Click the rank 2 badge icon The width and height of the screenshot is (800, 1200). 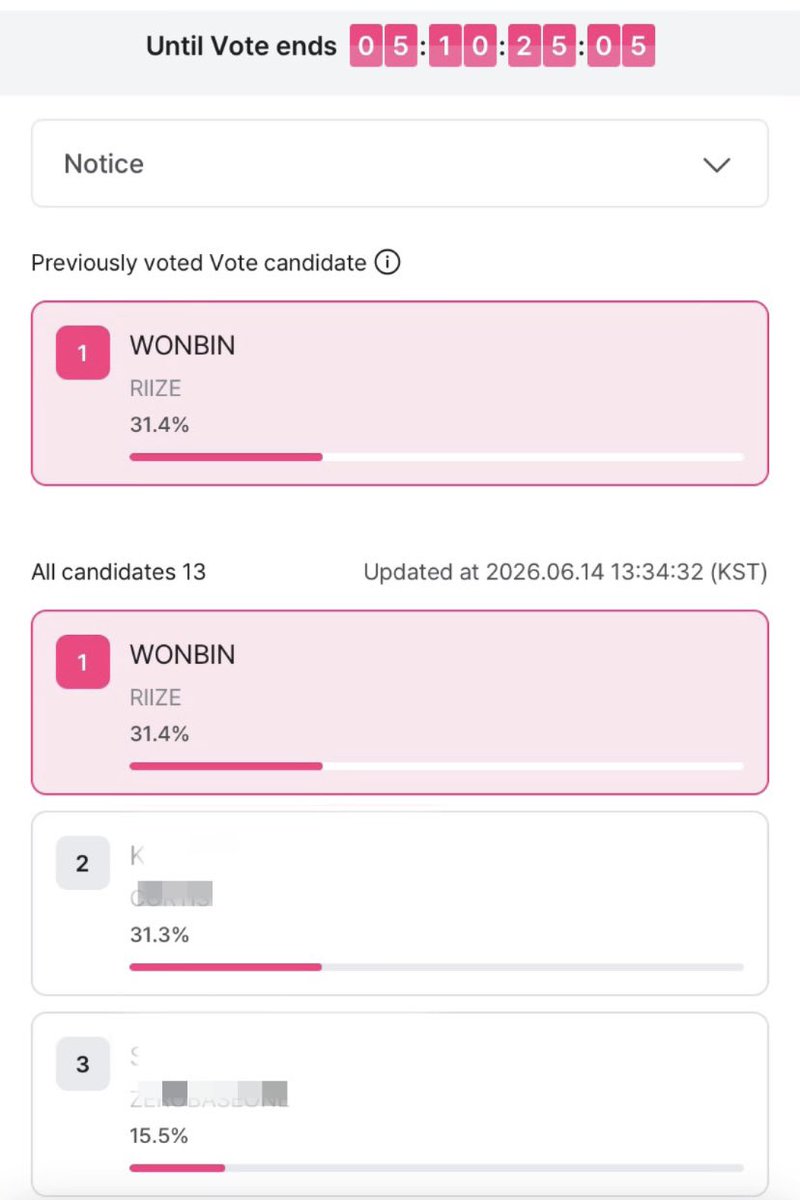pyautogui.click(x=82, y=864)
